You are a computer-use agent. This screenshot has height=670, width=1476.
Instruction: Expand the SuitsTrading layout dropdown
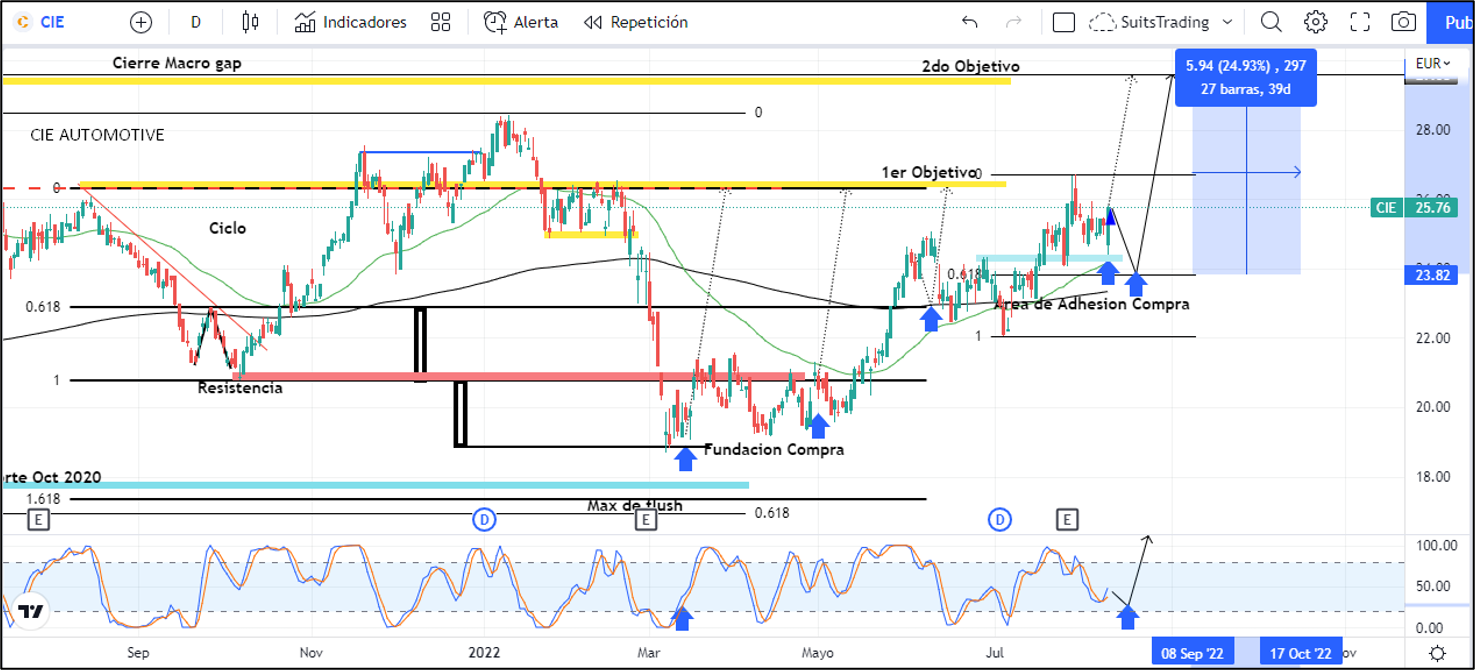click(1227, 22)
